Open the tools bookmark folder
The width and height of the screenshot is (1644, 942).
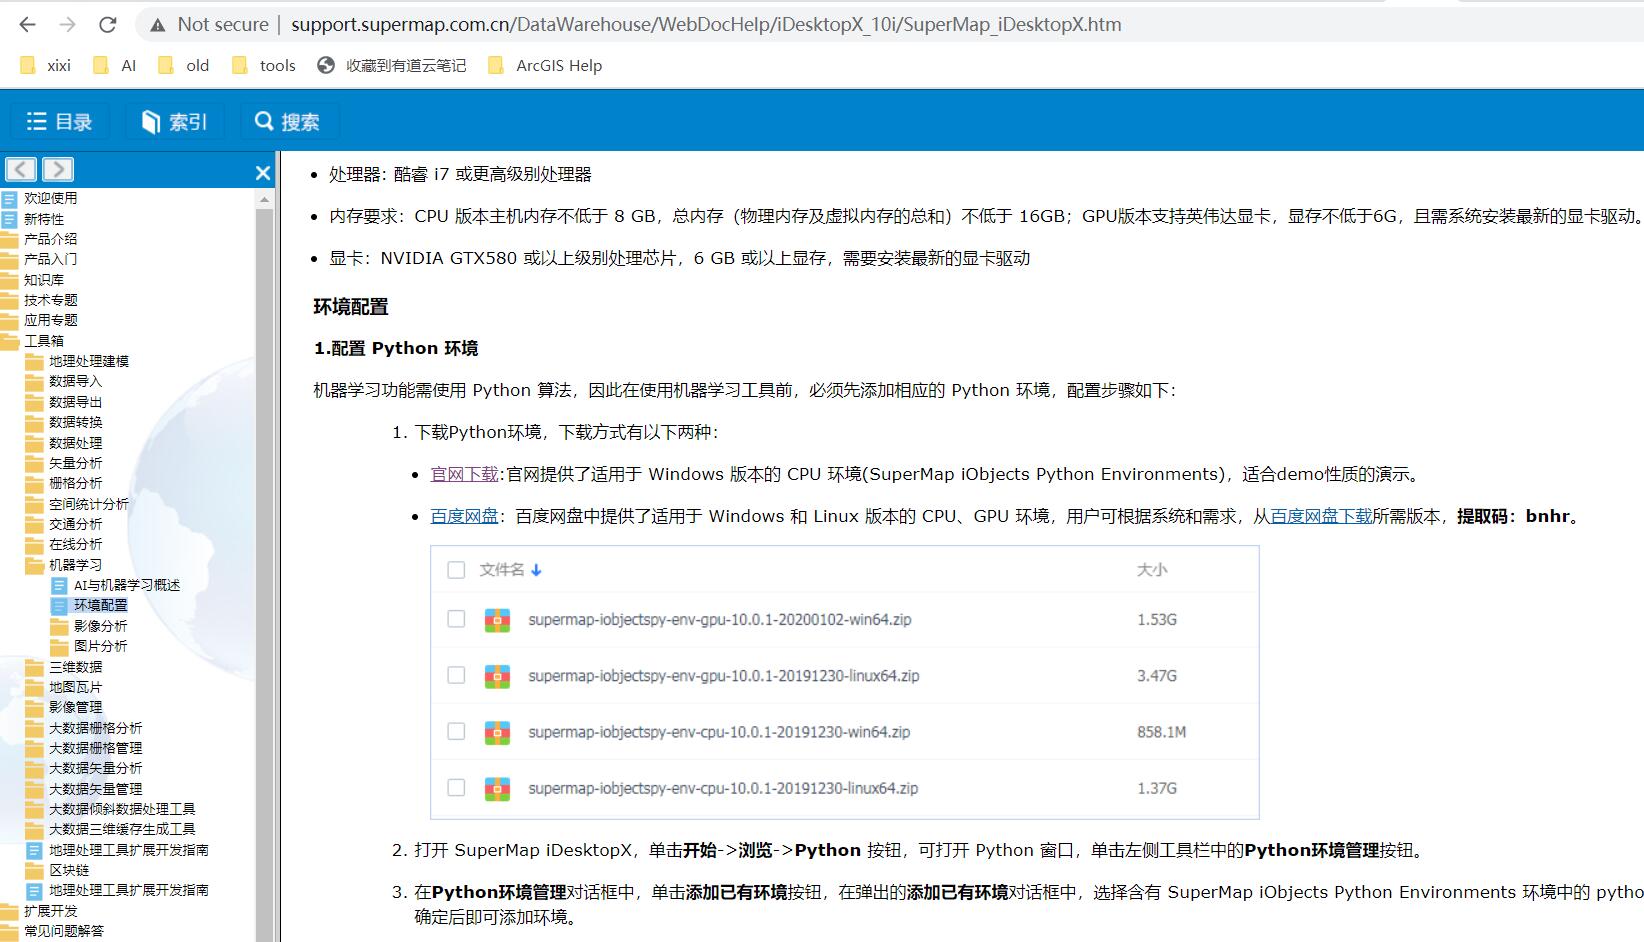[264, 65]
